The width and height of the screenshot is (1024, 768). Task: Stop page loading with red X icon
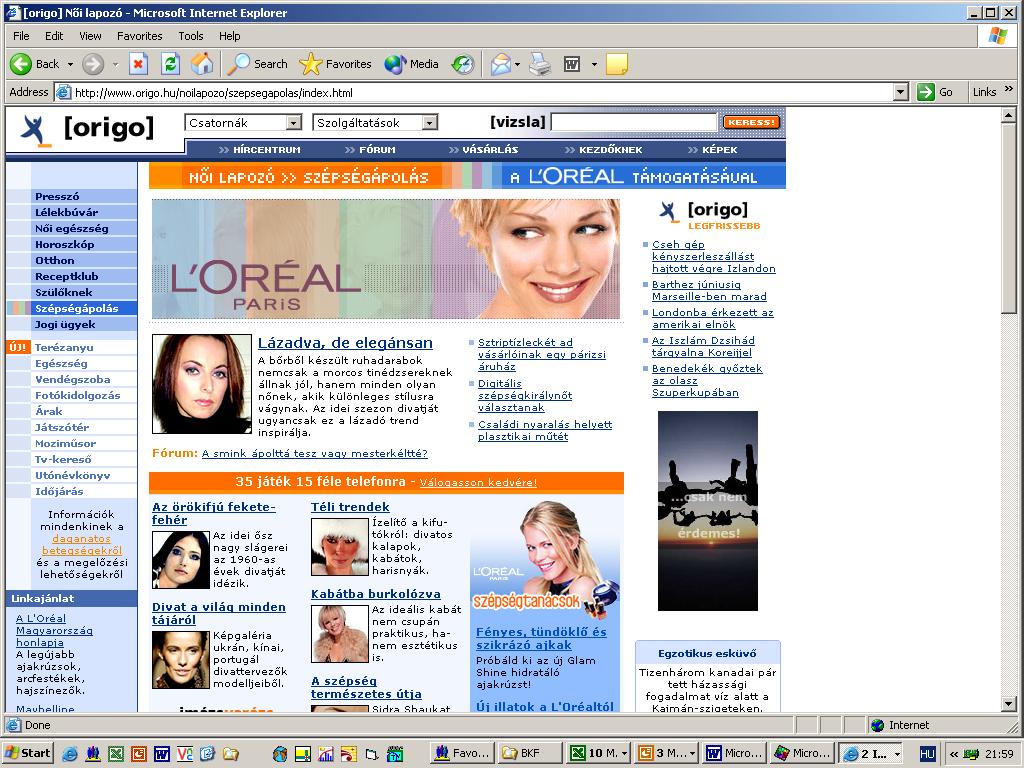[138, 64]
